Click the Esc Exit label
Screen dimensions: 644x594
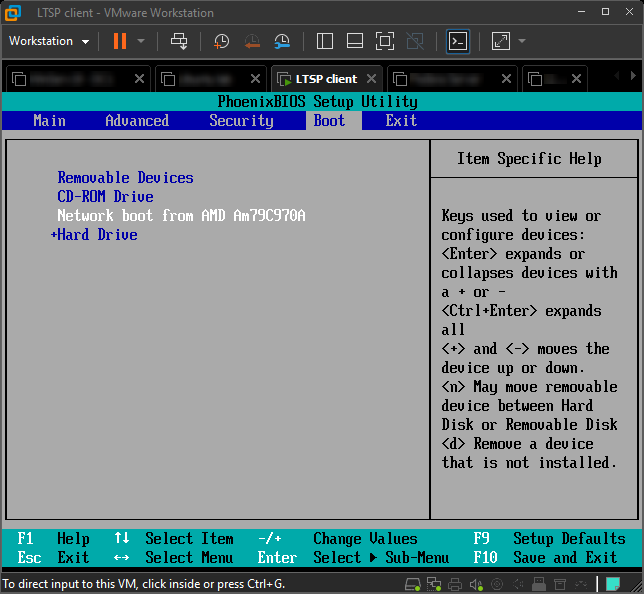click(53, 557)
